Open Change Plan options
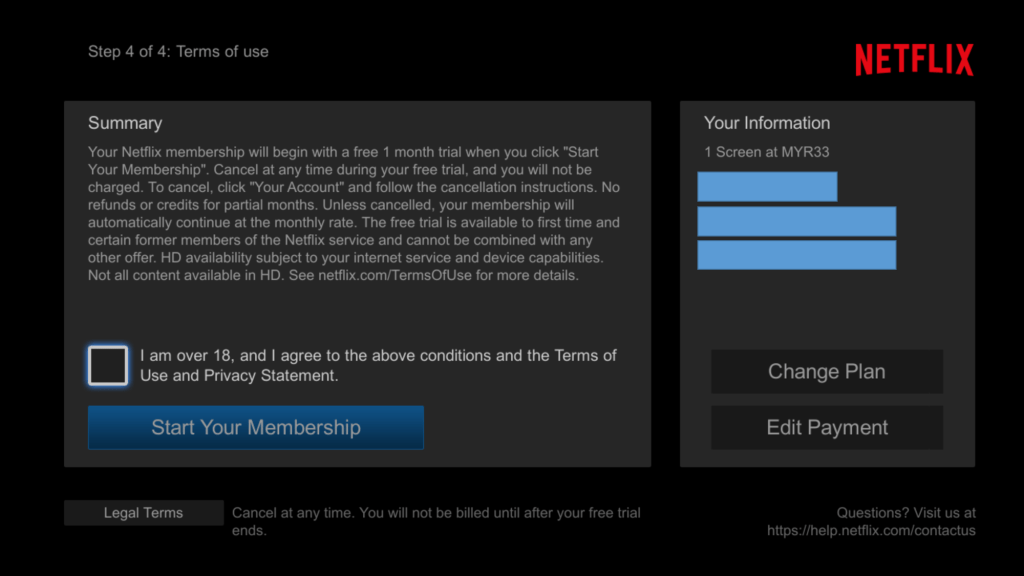Image resolution: width=1024 pixels, height=576 pixels. click(826, 371)
